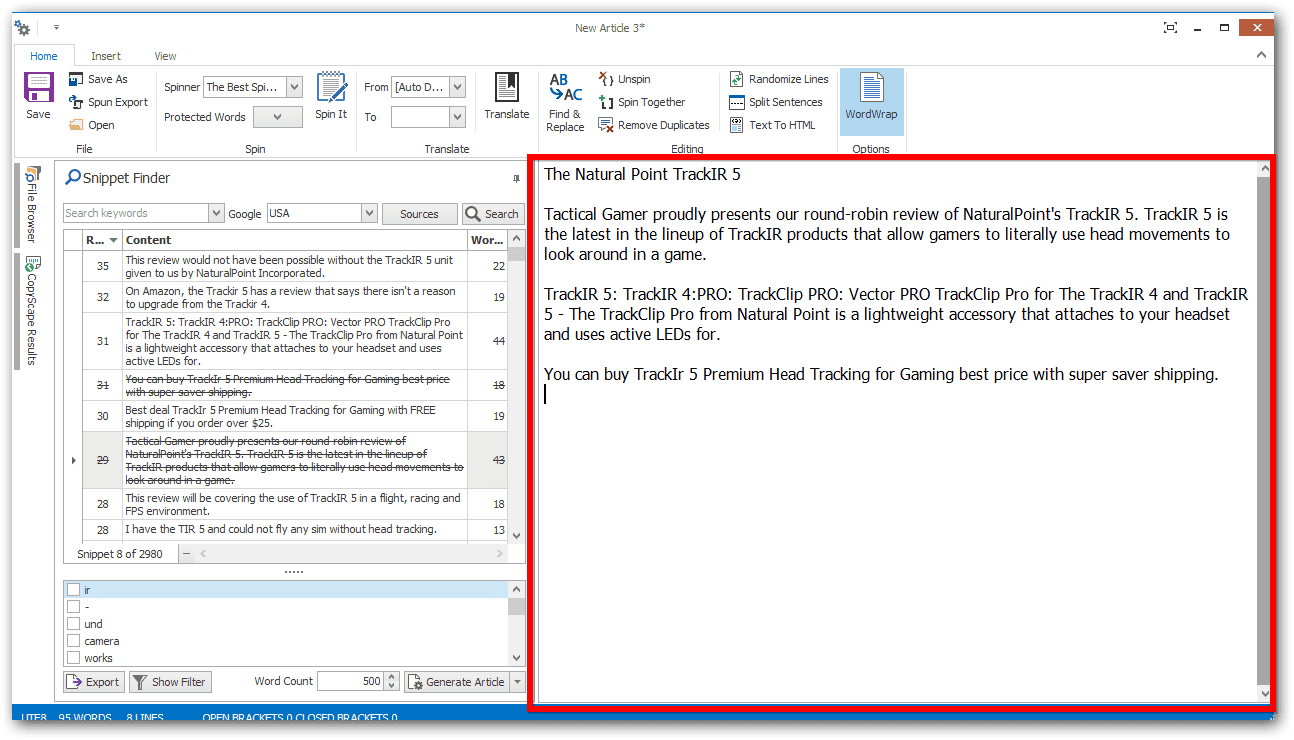Open the File Browser side panel tab
1294x740 pixels.
(x=31, y=205)
